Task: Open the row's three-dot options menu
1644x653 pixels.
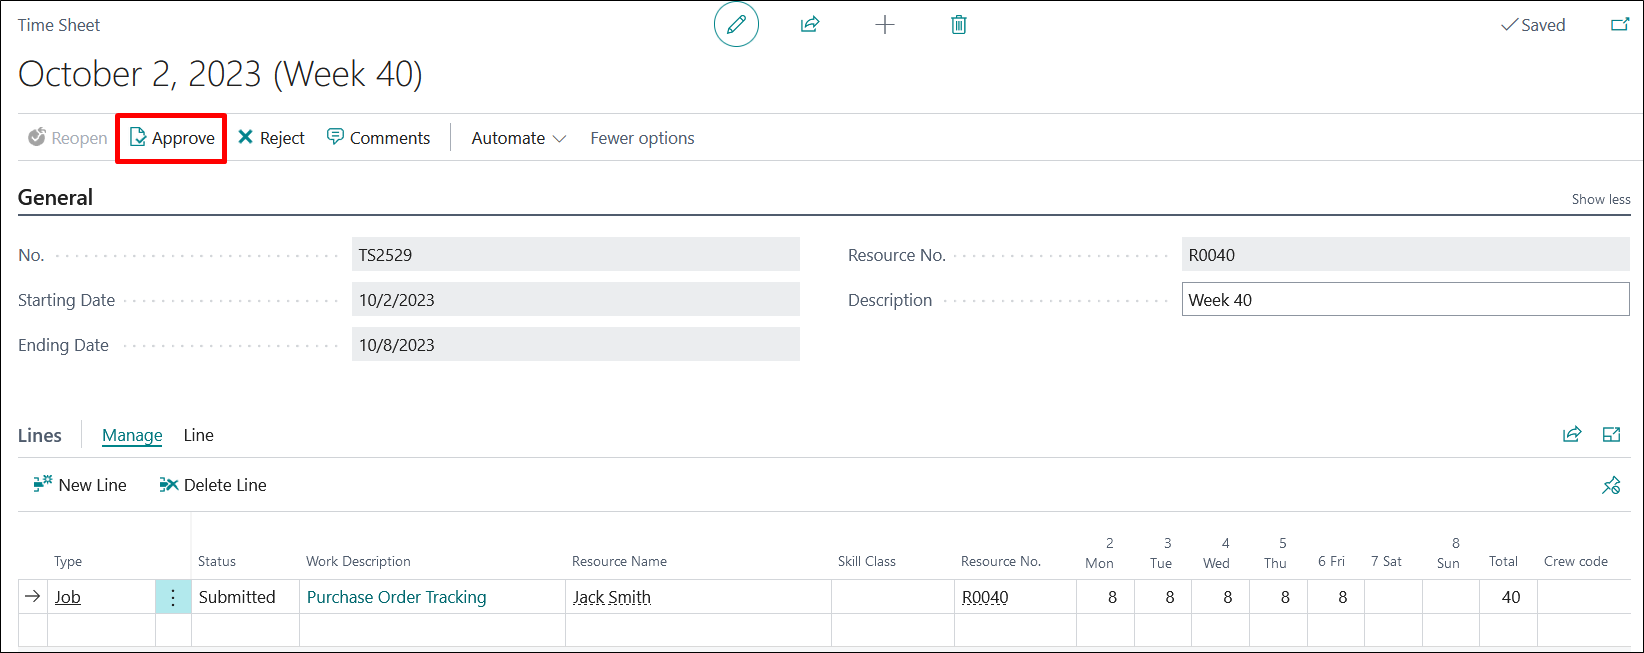Action: click(173, 597)
